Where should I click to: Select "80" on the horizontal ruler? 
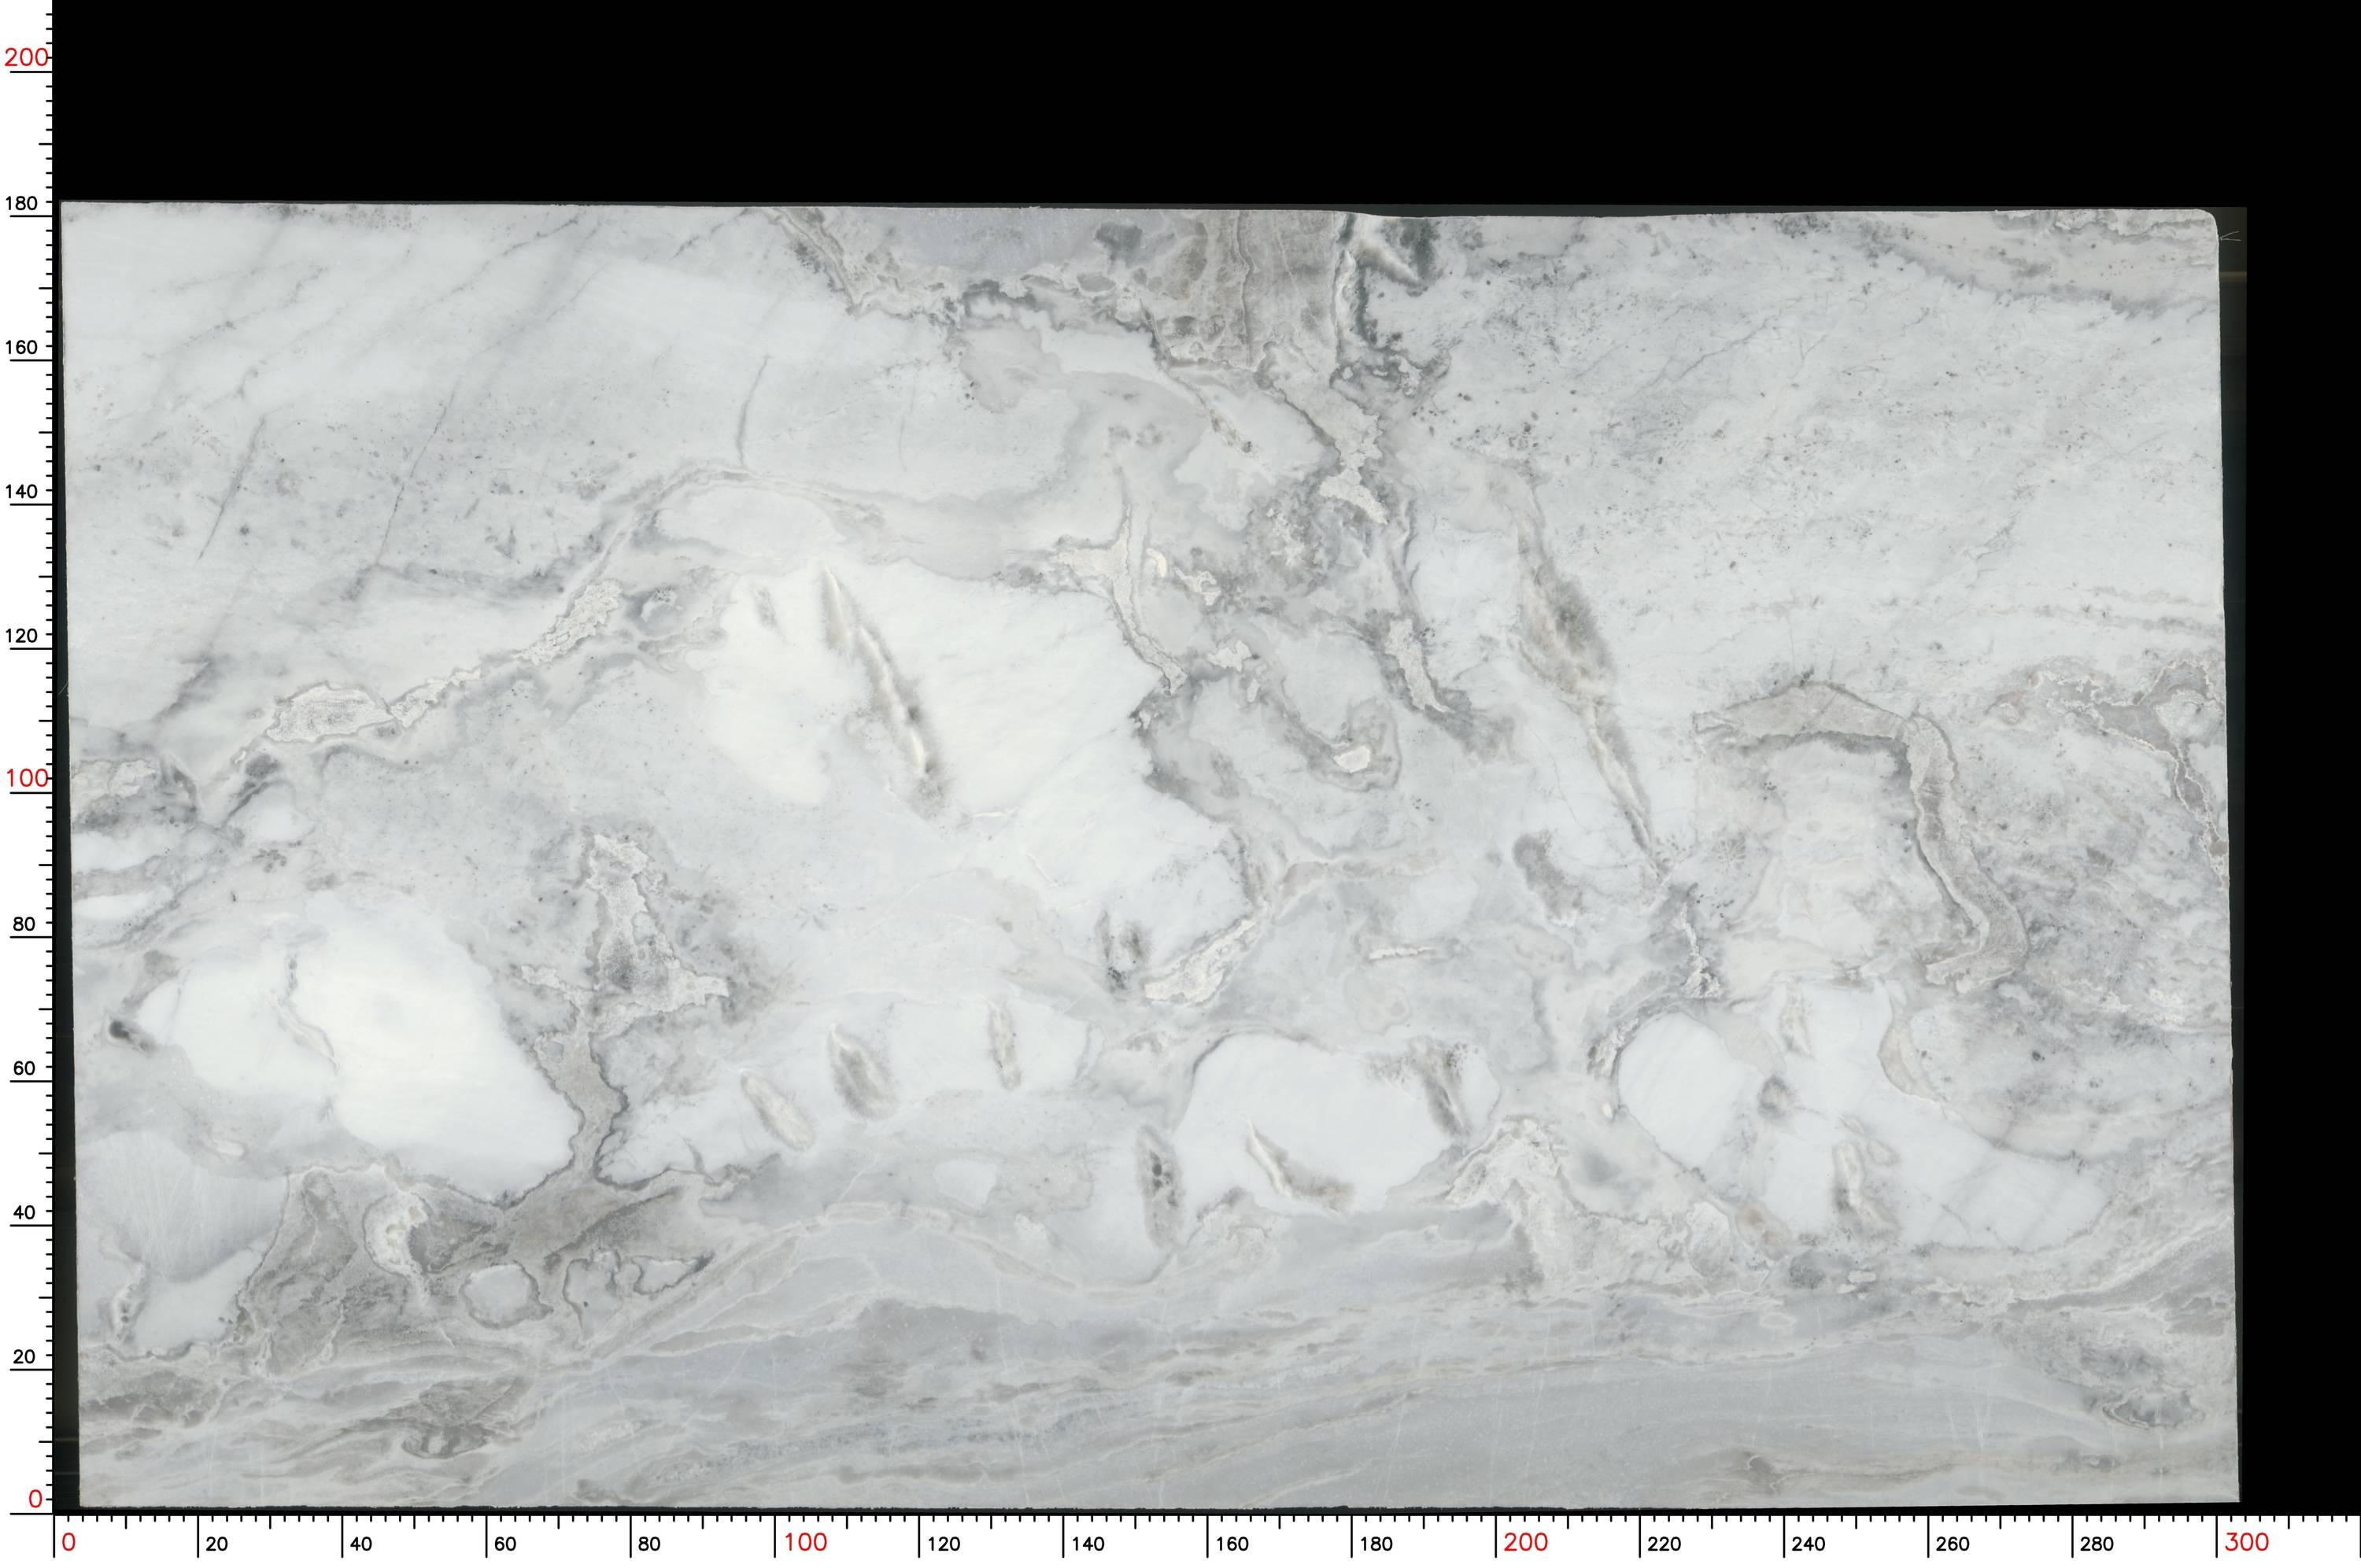(650, 1544)
